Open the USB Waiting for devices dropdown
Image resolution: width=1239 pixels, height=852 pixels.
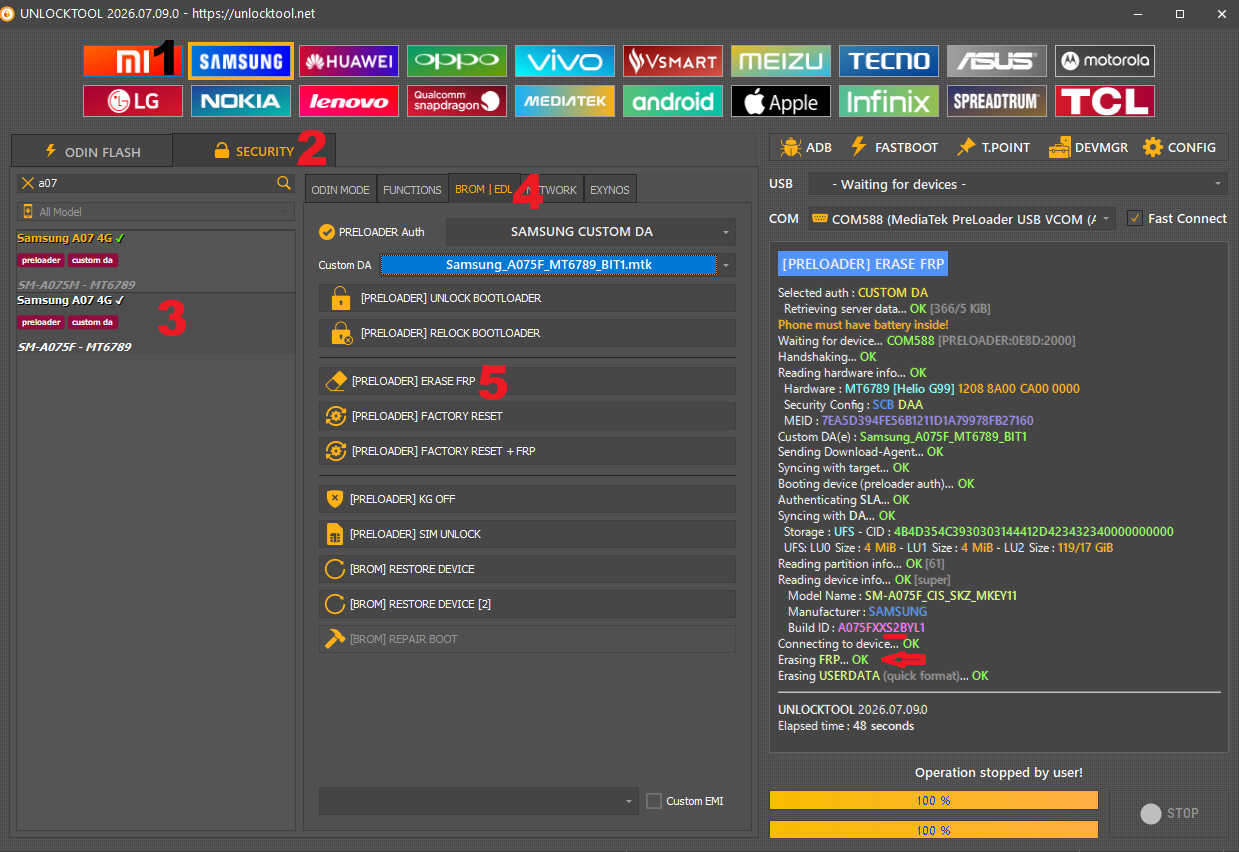[x=1017, y=184]
